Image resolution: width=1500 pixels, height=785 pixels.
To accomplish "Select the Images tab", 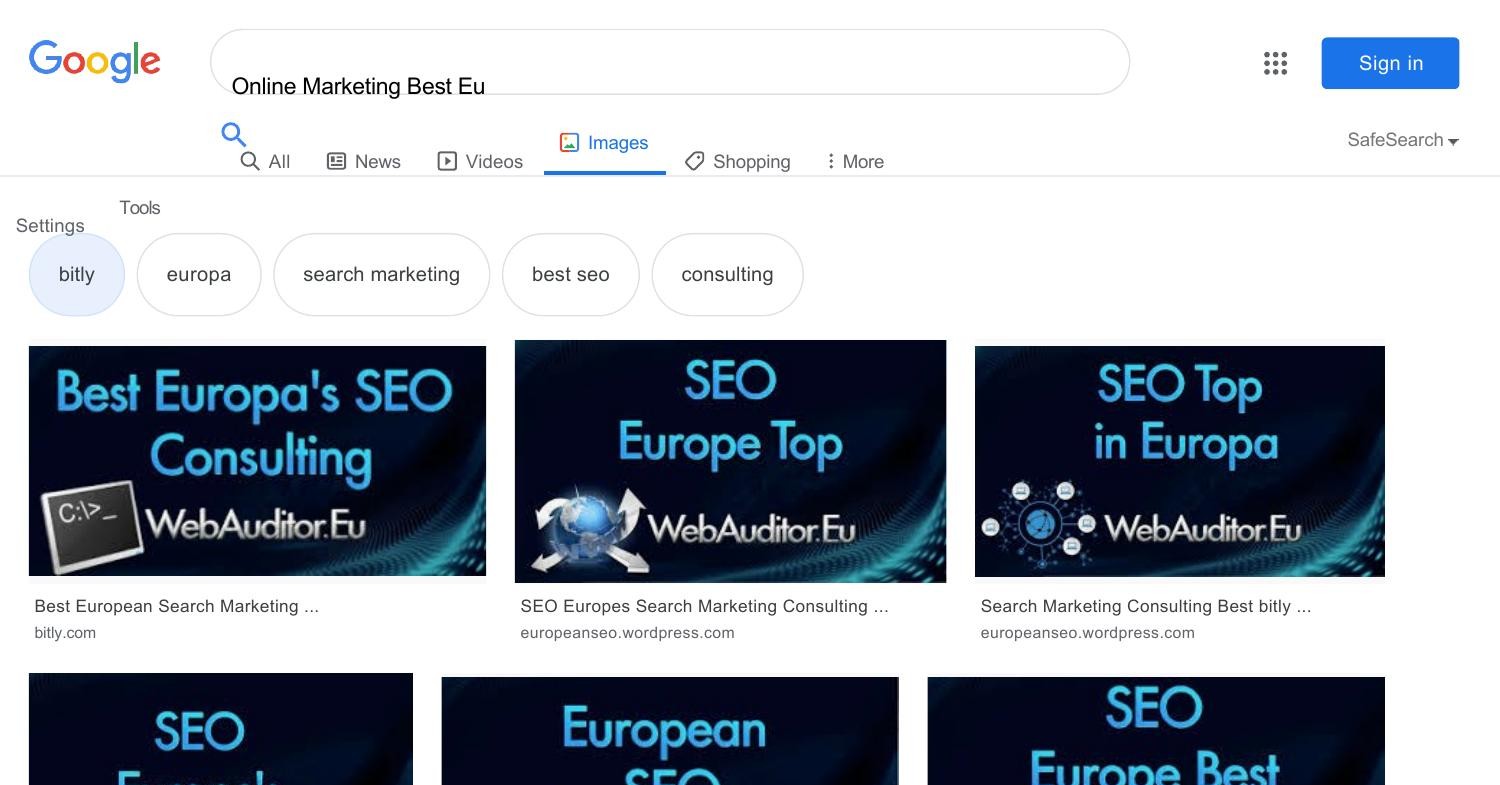I will pyautogui.click(x=604, y=143).
